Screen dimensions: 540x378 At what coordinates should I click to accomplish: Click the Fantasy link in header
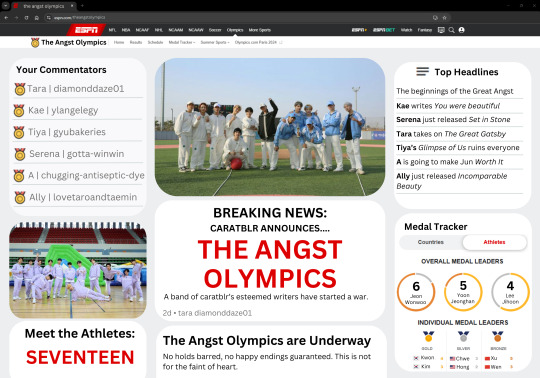point(425,30)
